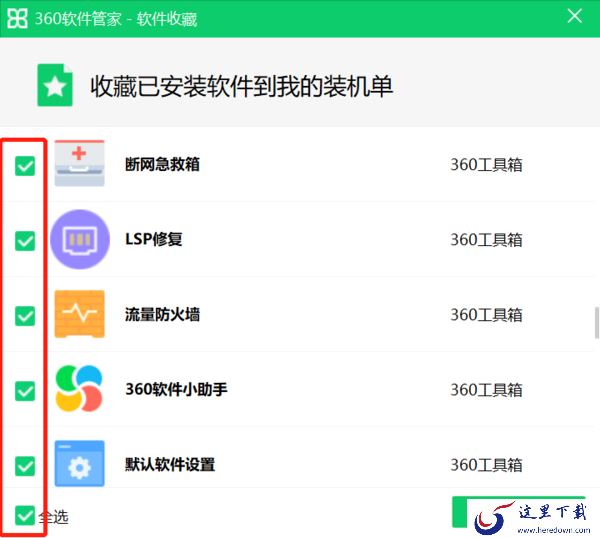600x538 pixels.
Task: Click the 360软件管家 - 软件收藏 title text
Action: 116,19
